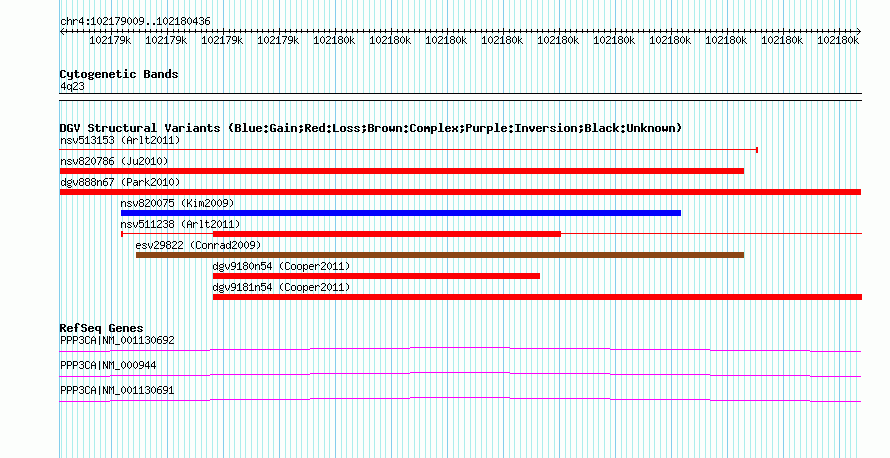This screenshot has width=890, height=458.
Task: Click the PPP3CA|NM_001130691 gene label
Action: 117,390
